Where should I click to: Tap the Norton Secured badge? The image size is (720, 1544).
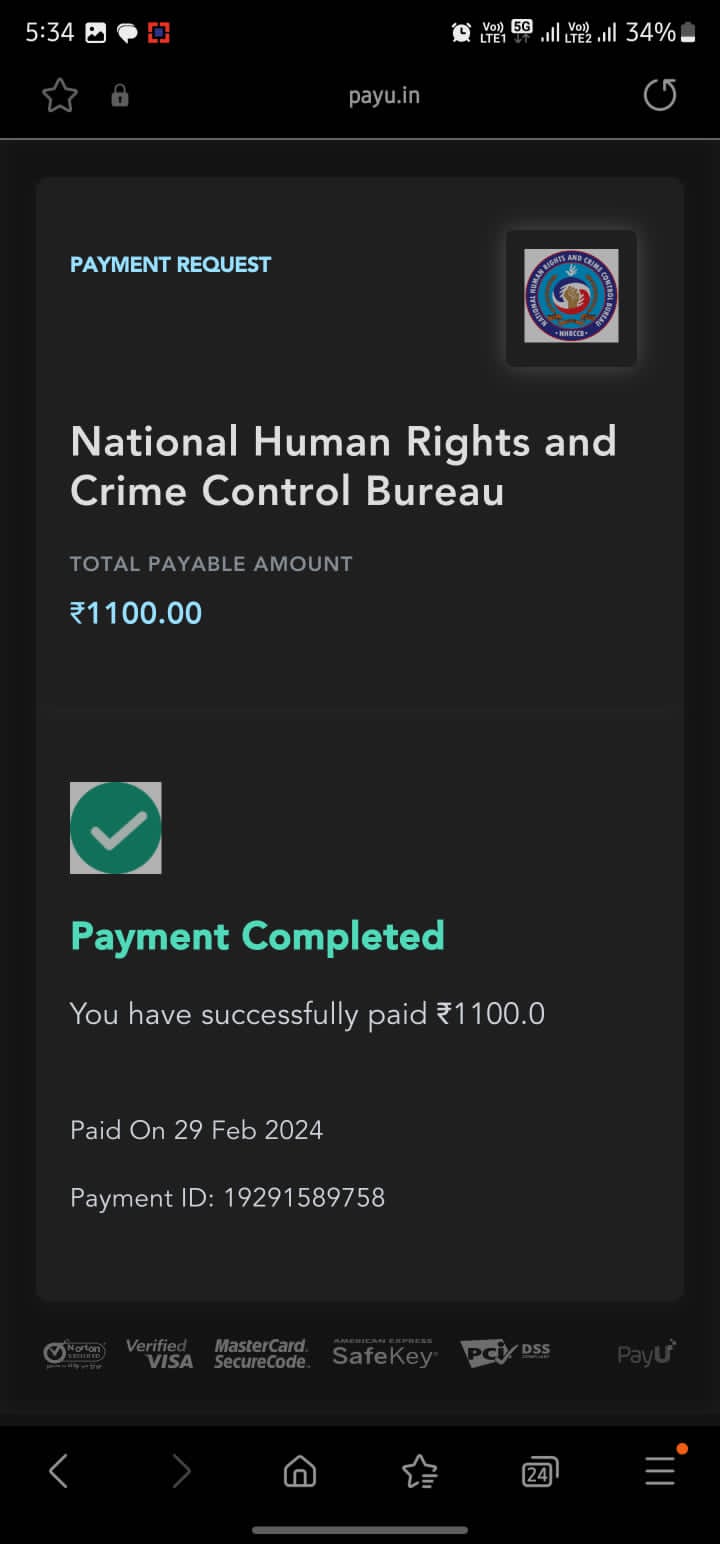pos(74,1354)
